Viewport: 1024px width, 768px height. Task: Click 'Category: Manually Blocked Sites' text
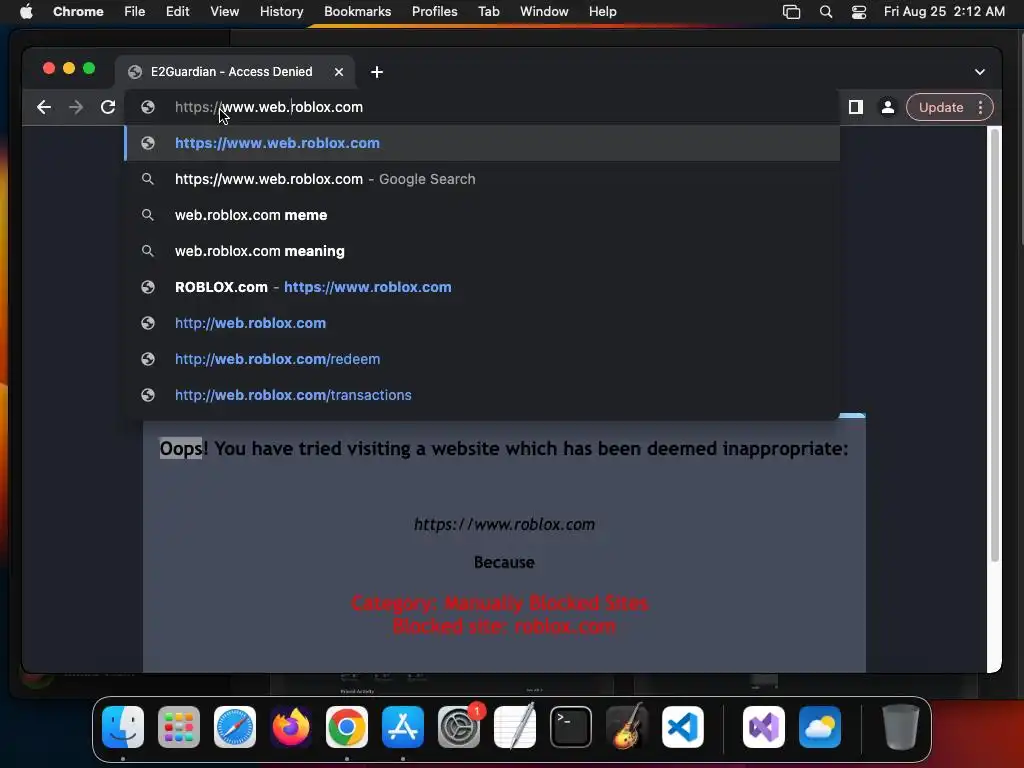click(x=500, y=603)
